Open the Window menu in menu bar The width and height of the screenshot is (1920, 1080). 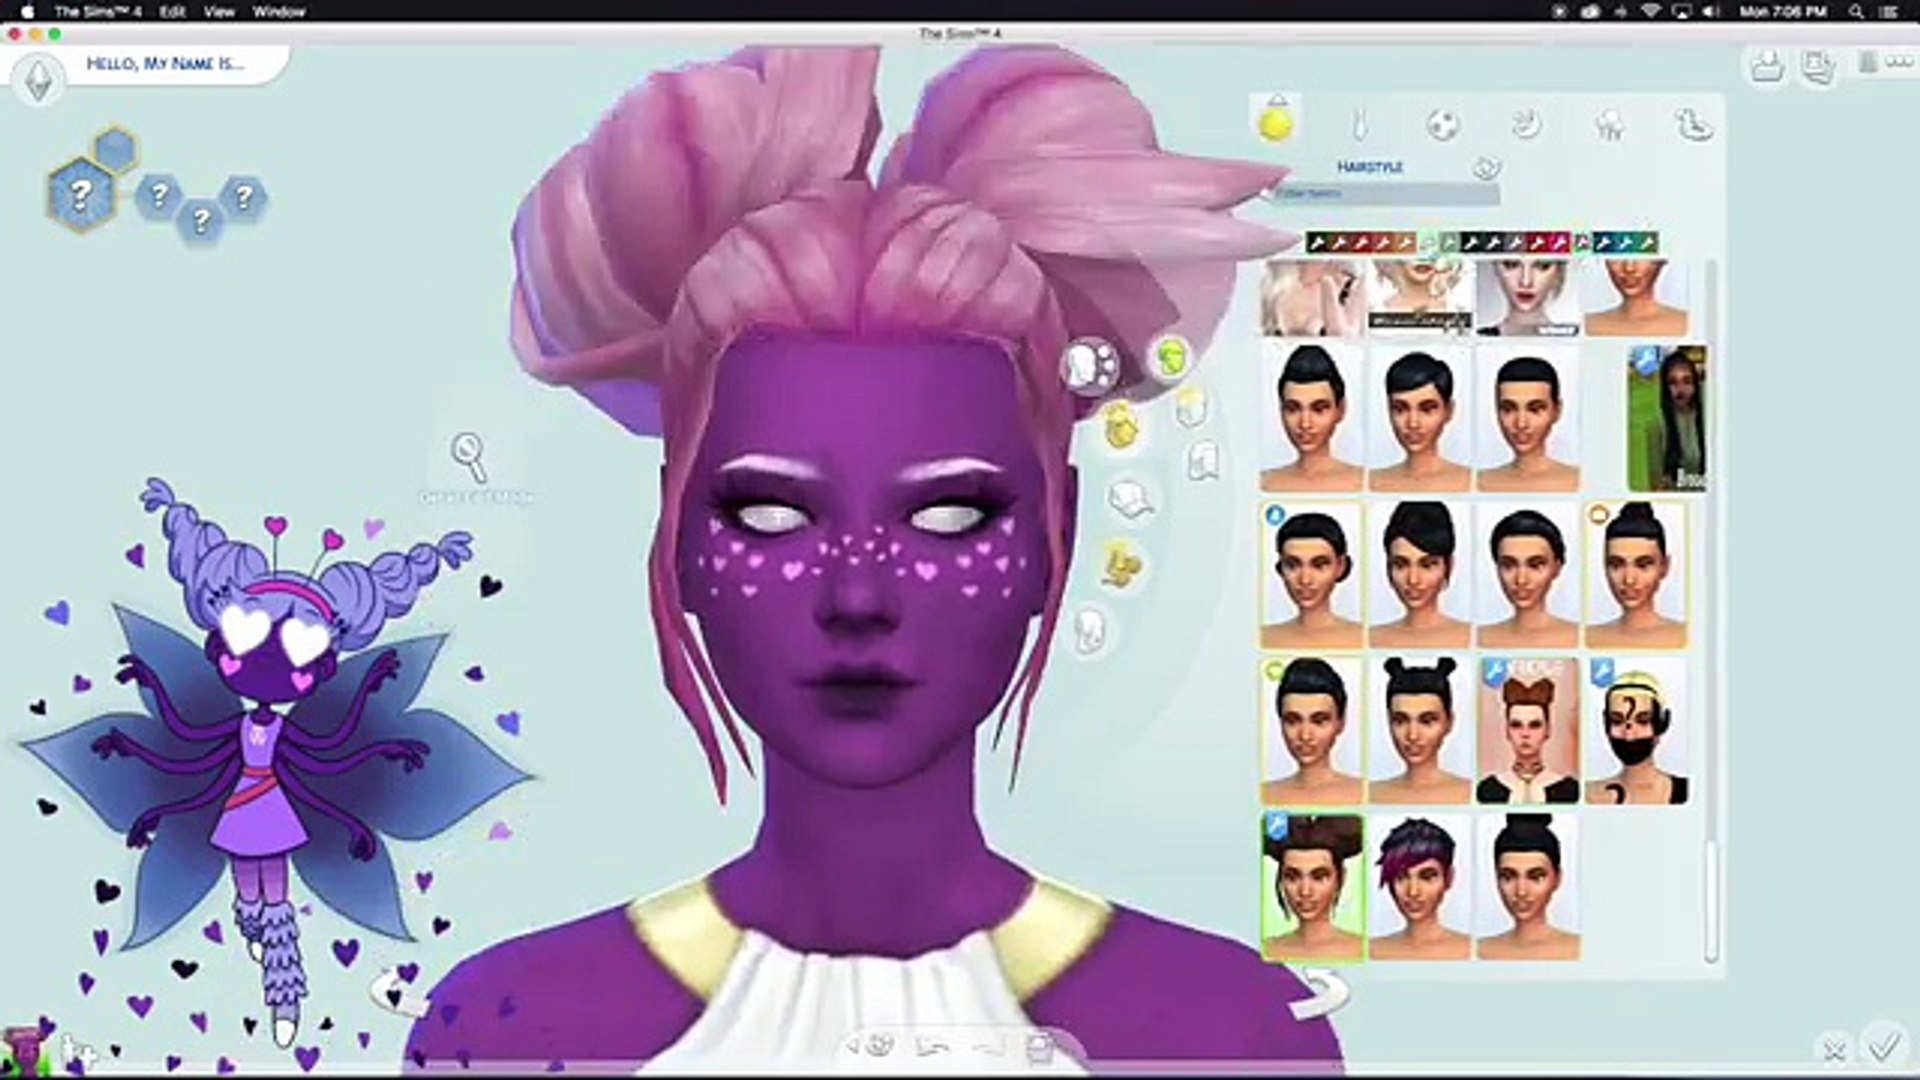[x=278, y=11]
